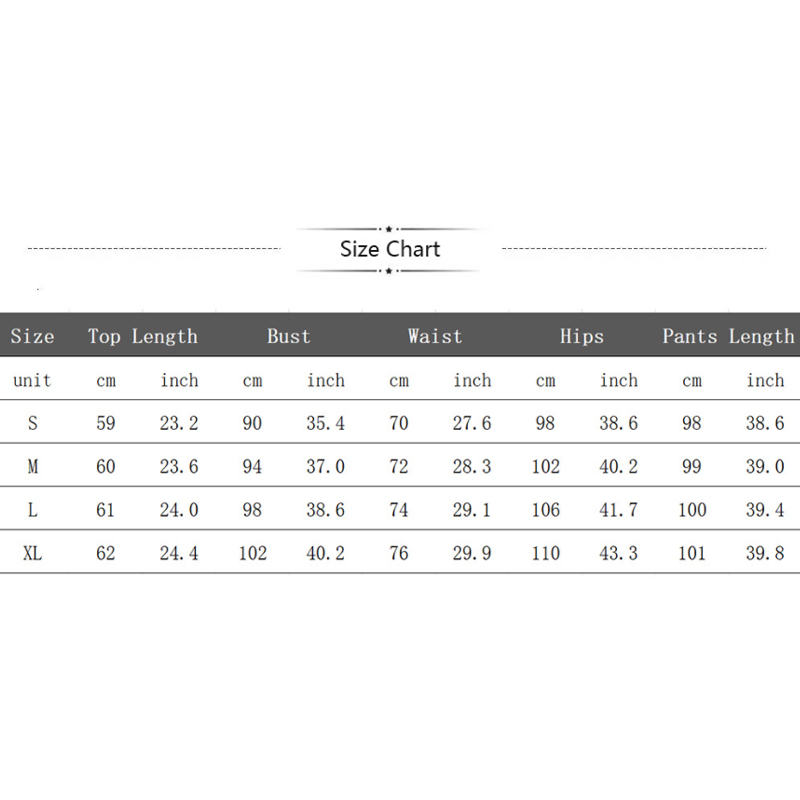
Task: Select the M size row label
Action: (x=33, y=466)
